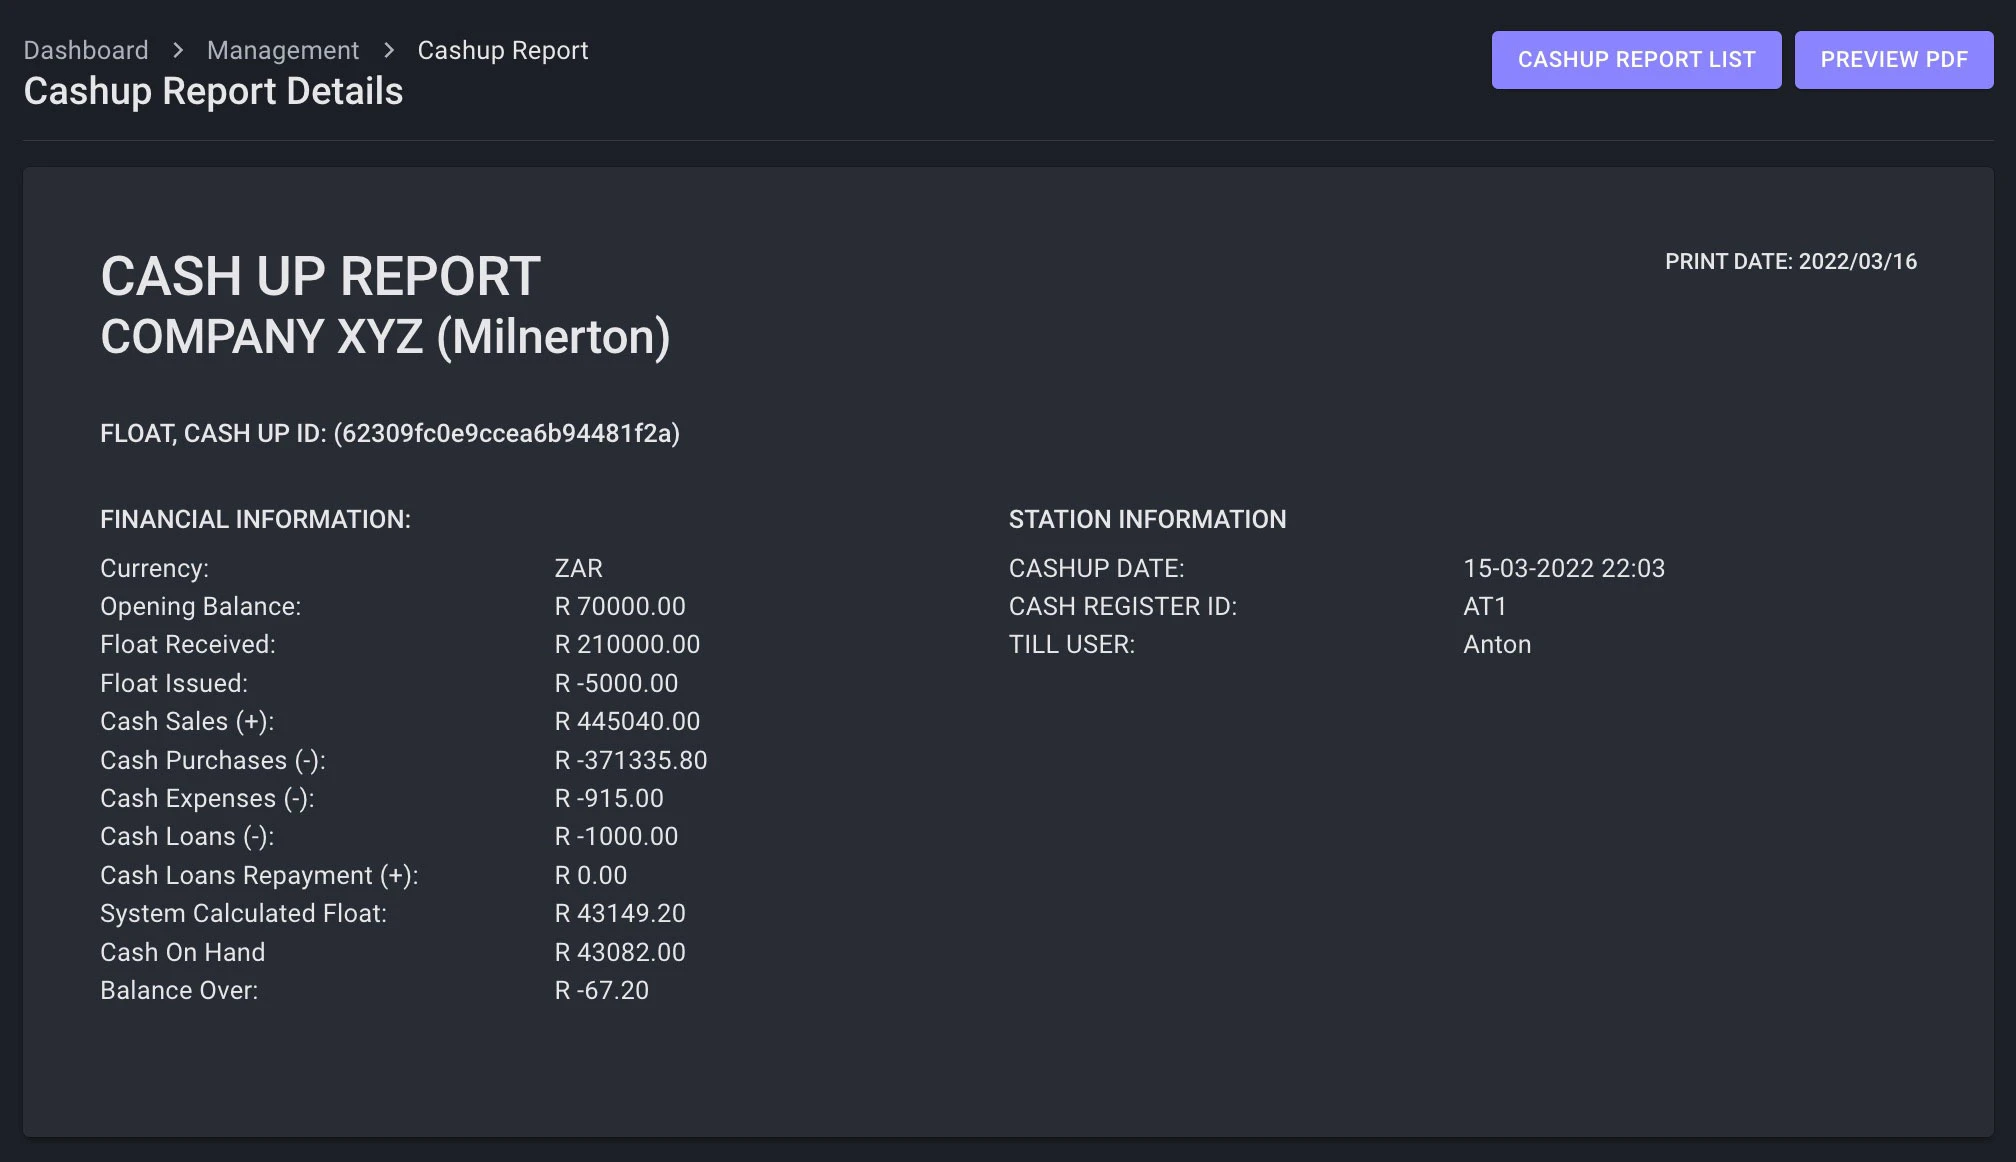The height and width of the screenshot is (1162, 2016).
Task: Click the System Calculated Float value
Action: pyautogui.click(x=620, y=913)
